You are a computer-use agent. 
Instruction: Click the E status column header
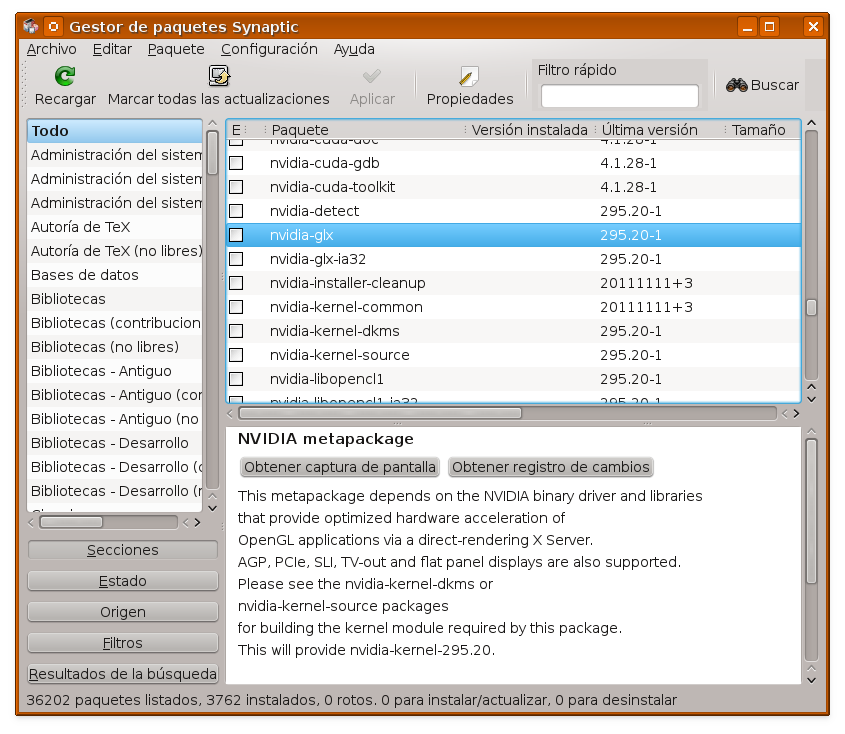[x=236, y=130]
